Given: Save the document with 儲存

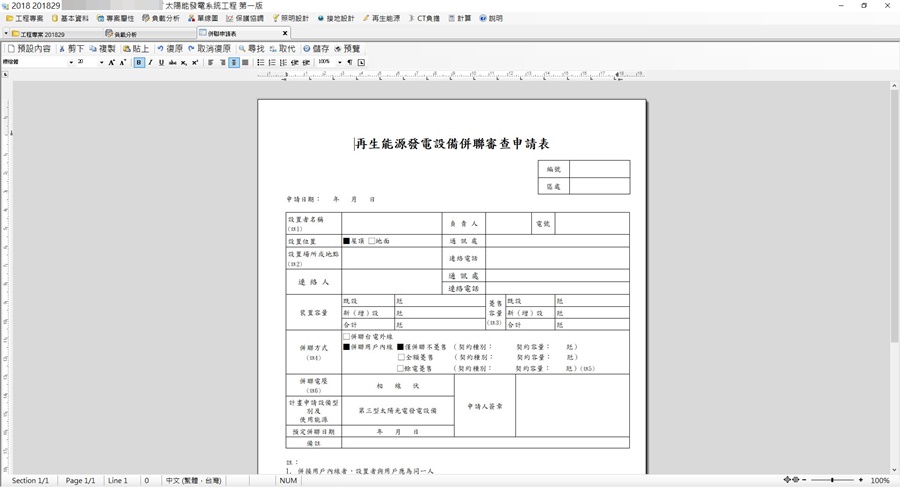Looking at the screenshot, I should (x=315, y=48).
